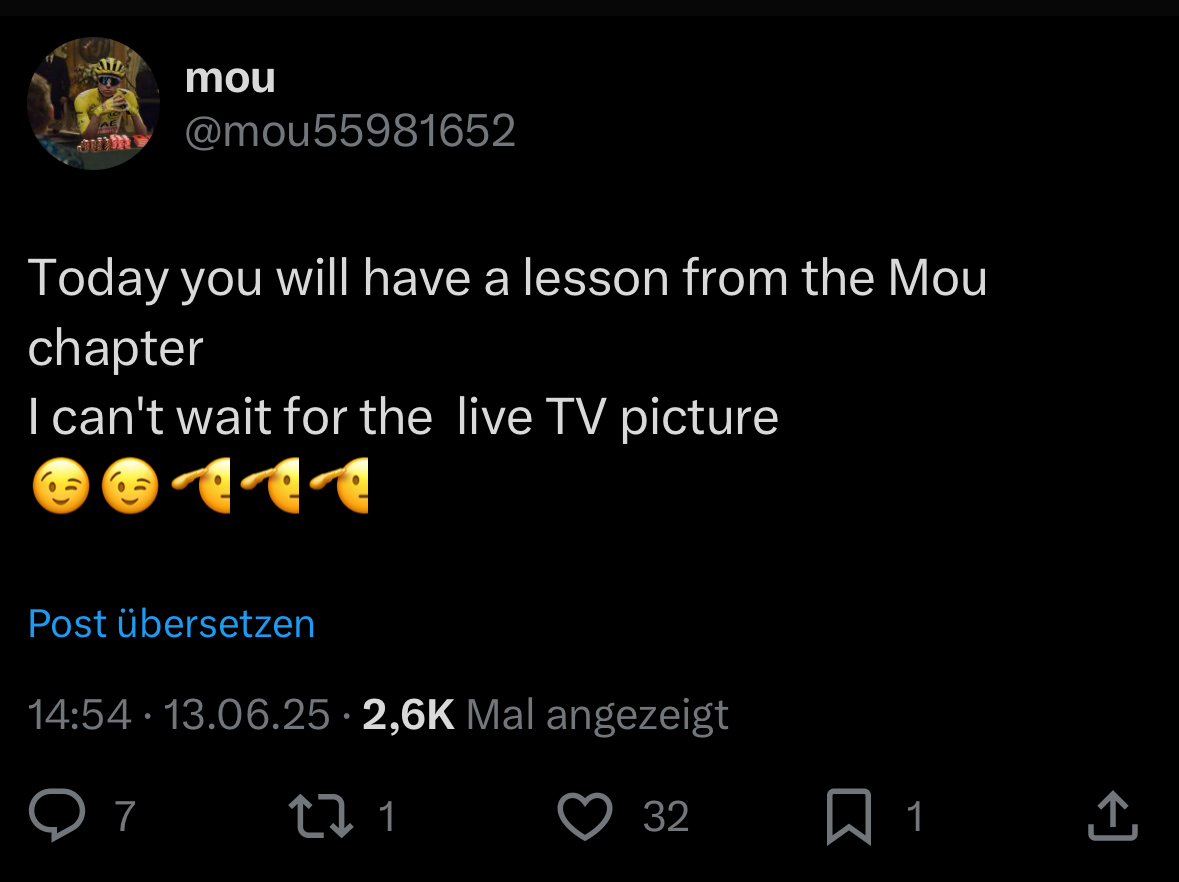Click the first winking face emoji
Image resolution: width=1179 pixels, height=882 pixels.
pos(61,486)
